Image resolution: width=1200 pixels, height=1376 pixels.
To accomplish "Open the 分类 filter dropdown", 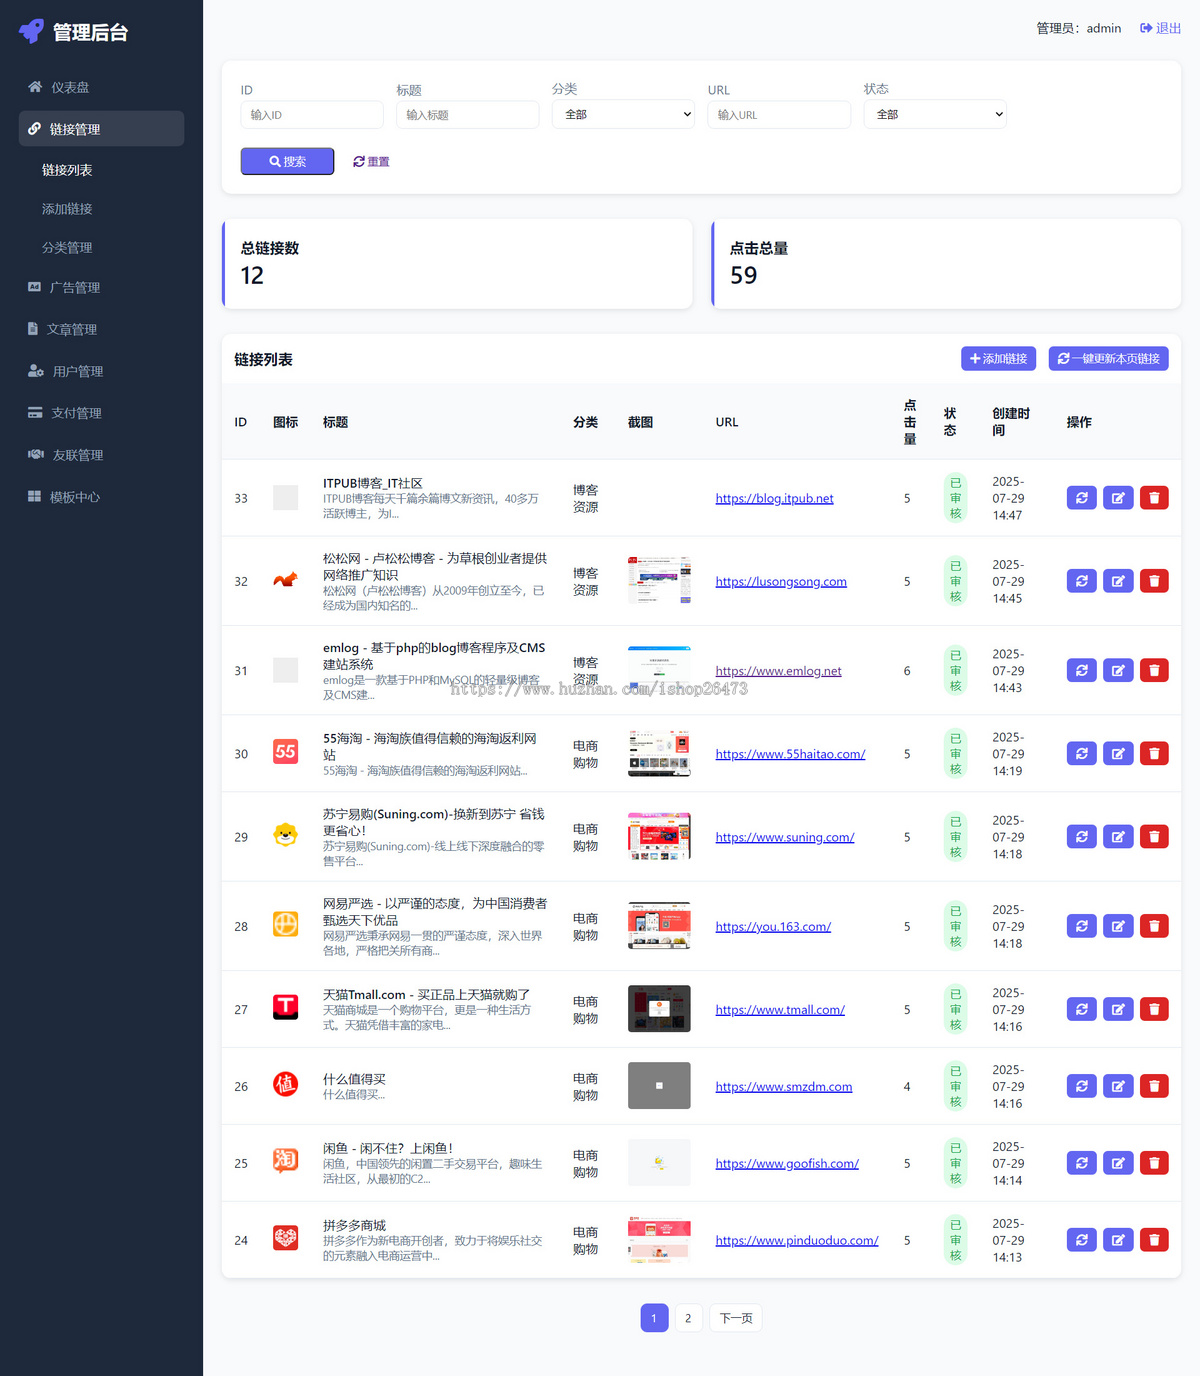I will pyautogui.click(x=624, y=114).
